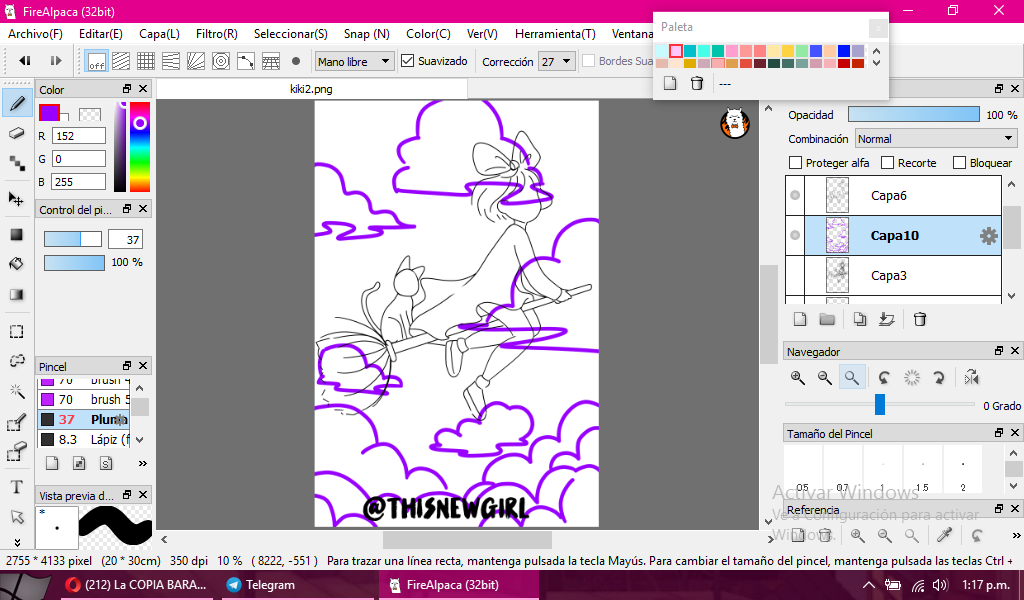
Task: Select the Eraser tool
Action: (x=18, y=134)
